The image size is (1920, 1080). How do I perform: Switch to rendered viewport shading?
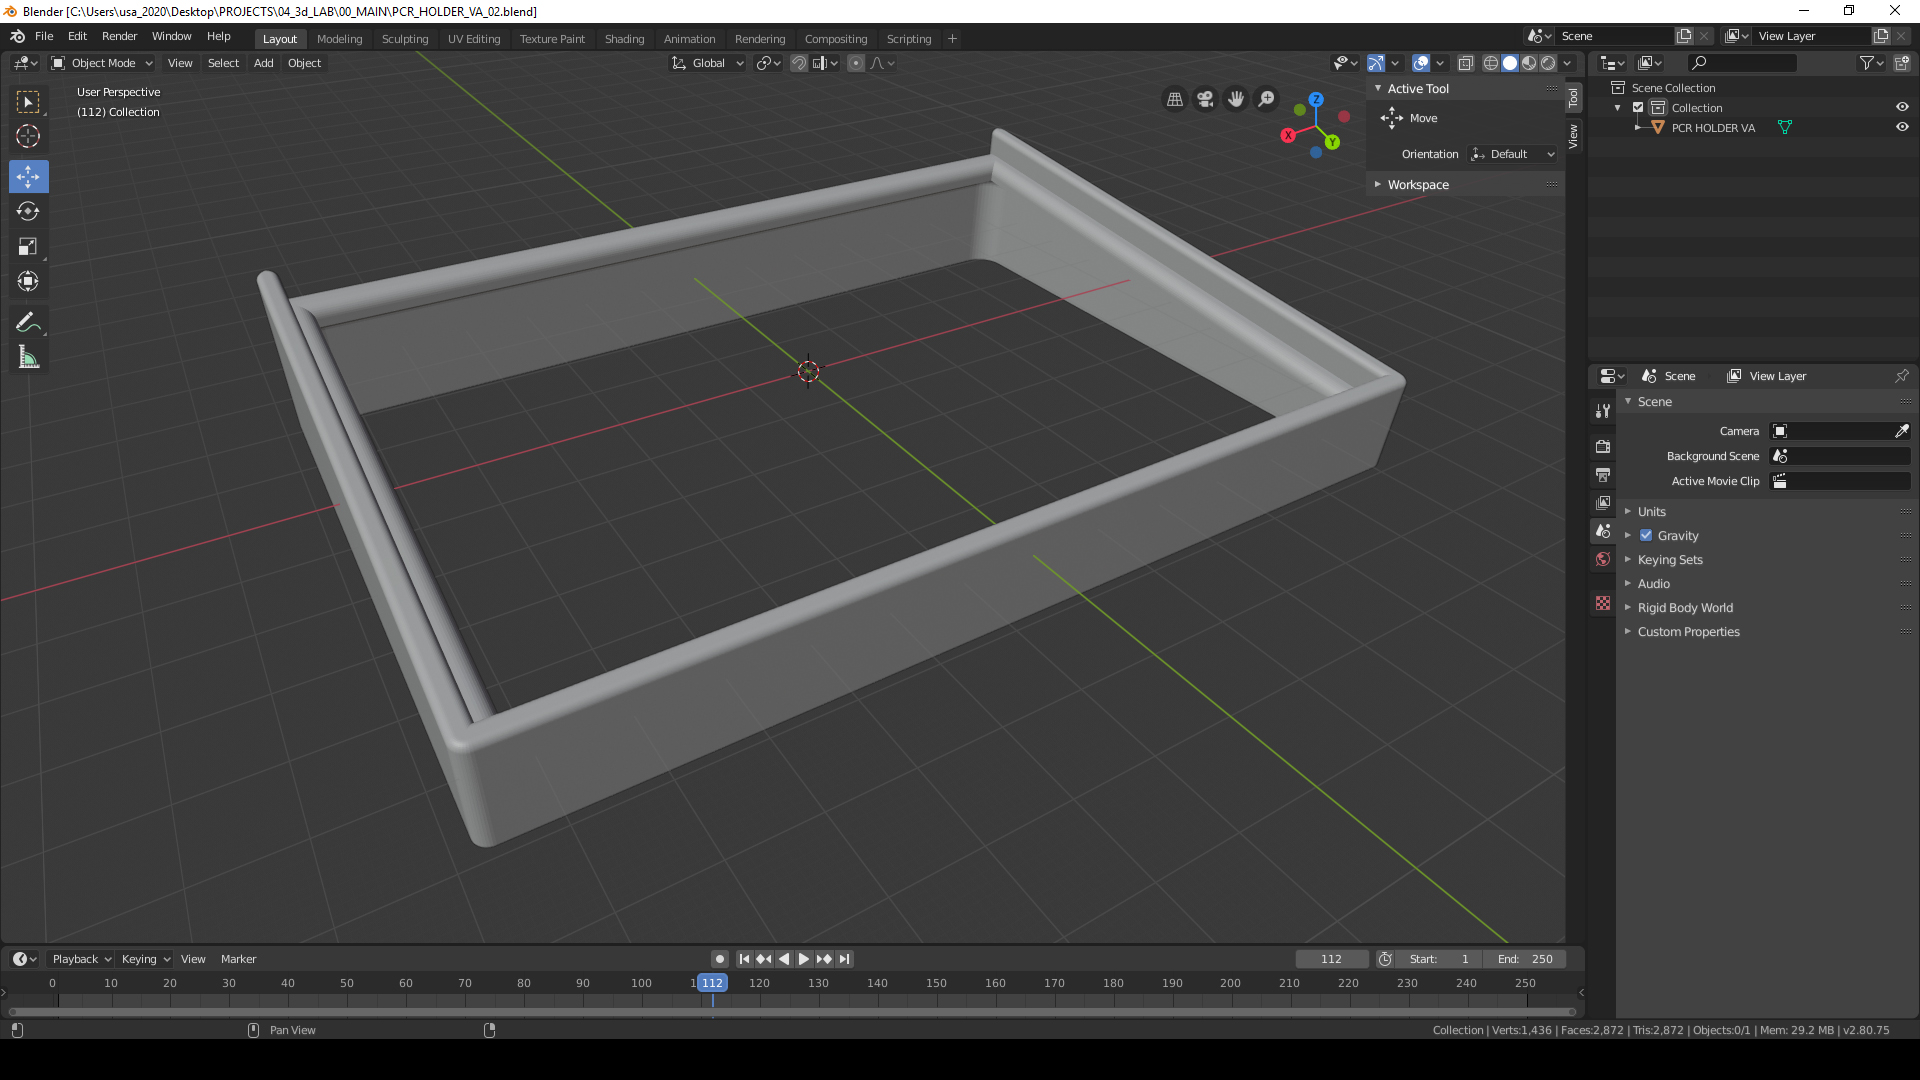(1548, 63)
